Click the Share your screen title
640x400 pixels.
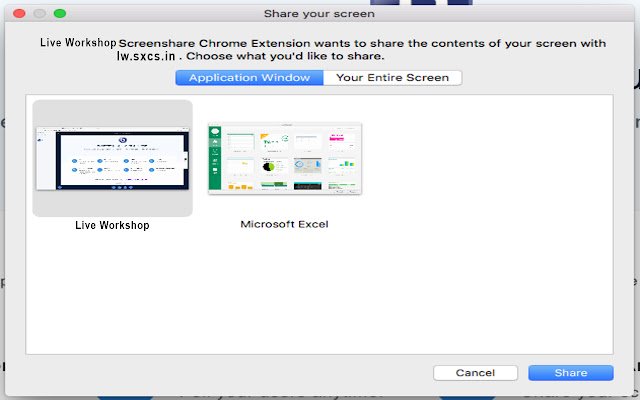click(x=319, y=13)
